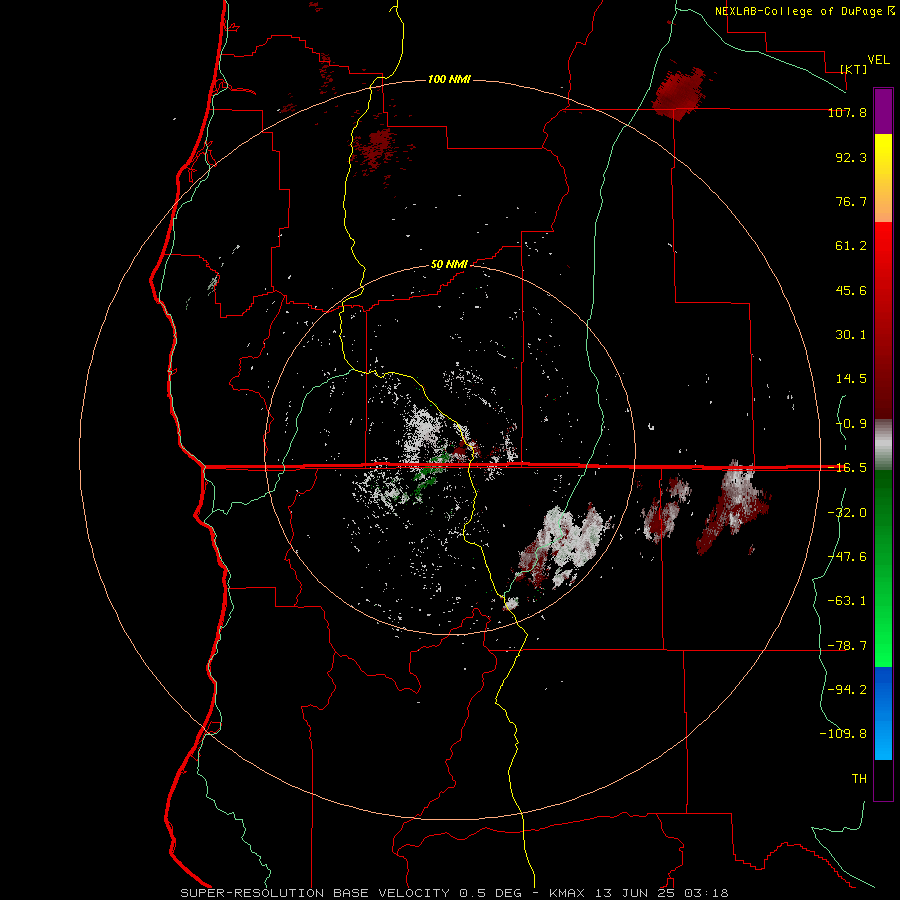Select the 76.7 scale value
900x900 pixels.
click(x=851, y=201)
